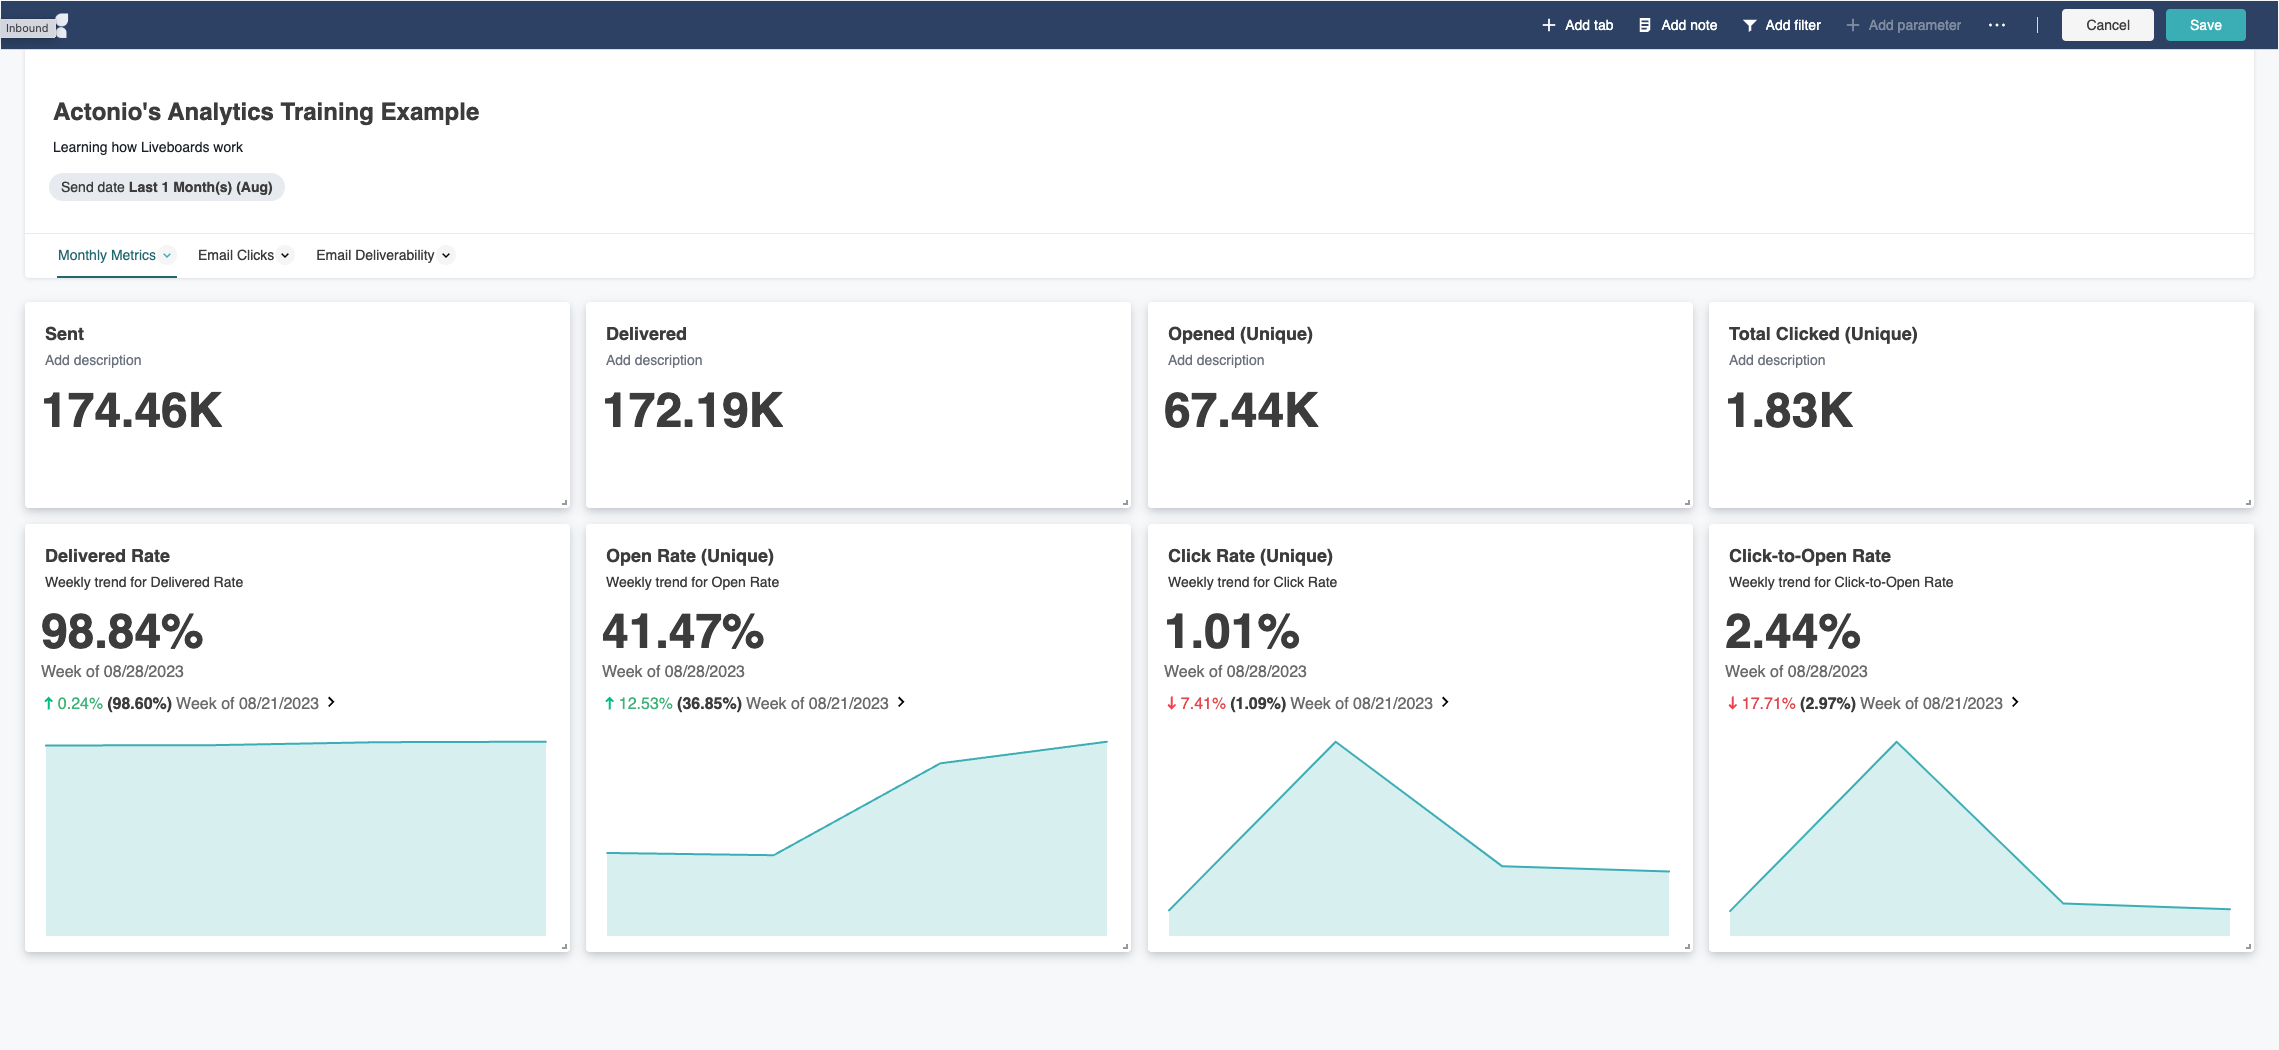Click the Add tab plus icon

click(1548, 25)
